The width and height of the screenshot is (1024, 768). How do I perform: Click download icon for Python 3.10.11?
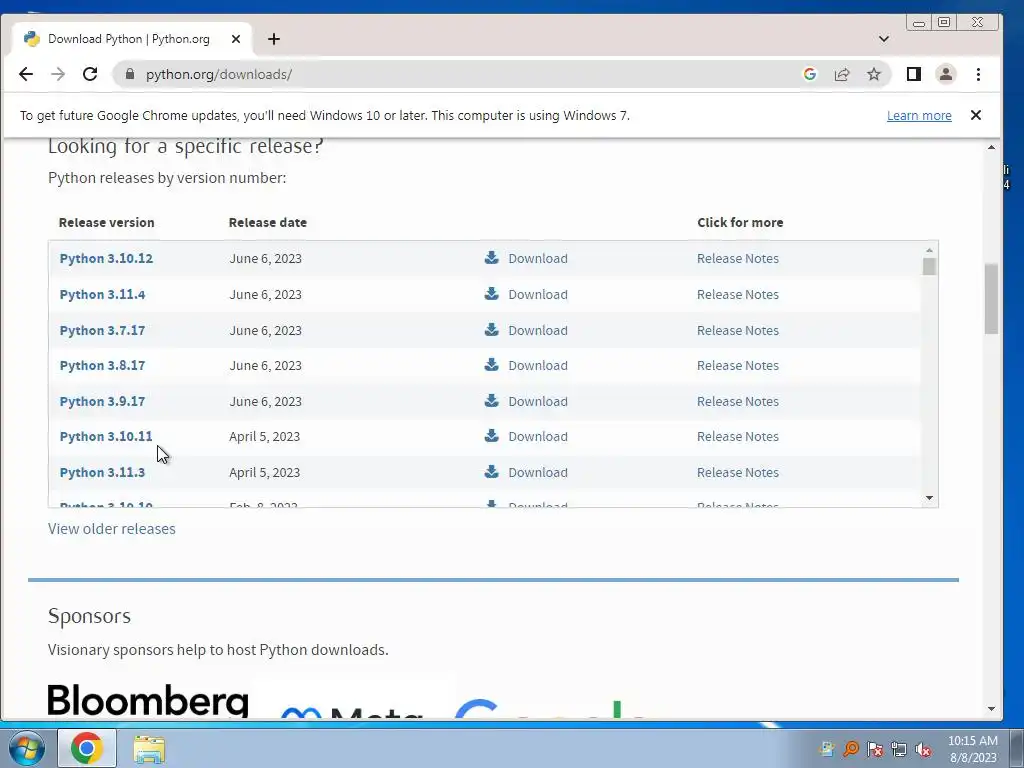pyautogui.click(x=492, y=436)
